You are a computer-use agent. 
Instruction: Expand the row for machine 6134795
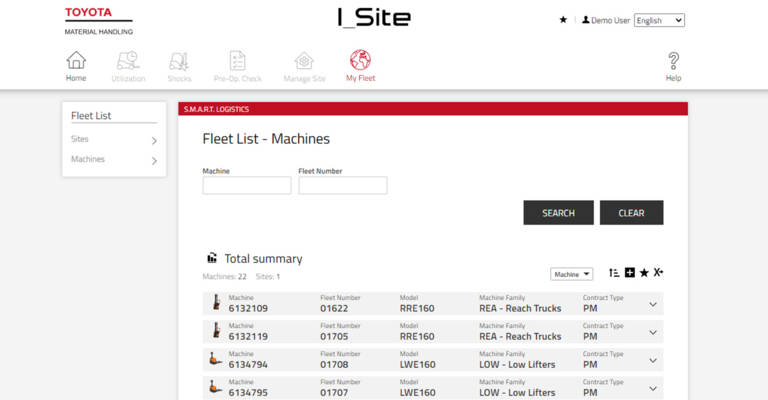(x=653, y=388)
